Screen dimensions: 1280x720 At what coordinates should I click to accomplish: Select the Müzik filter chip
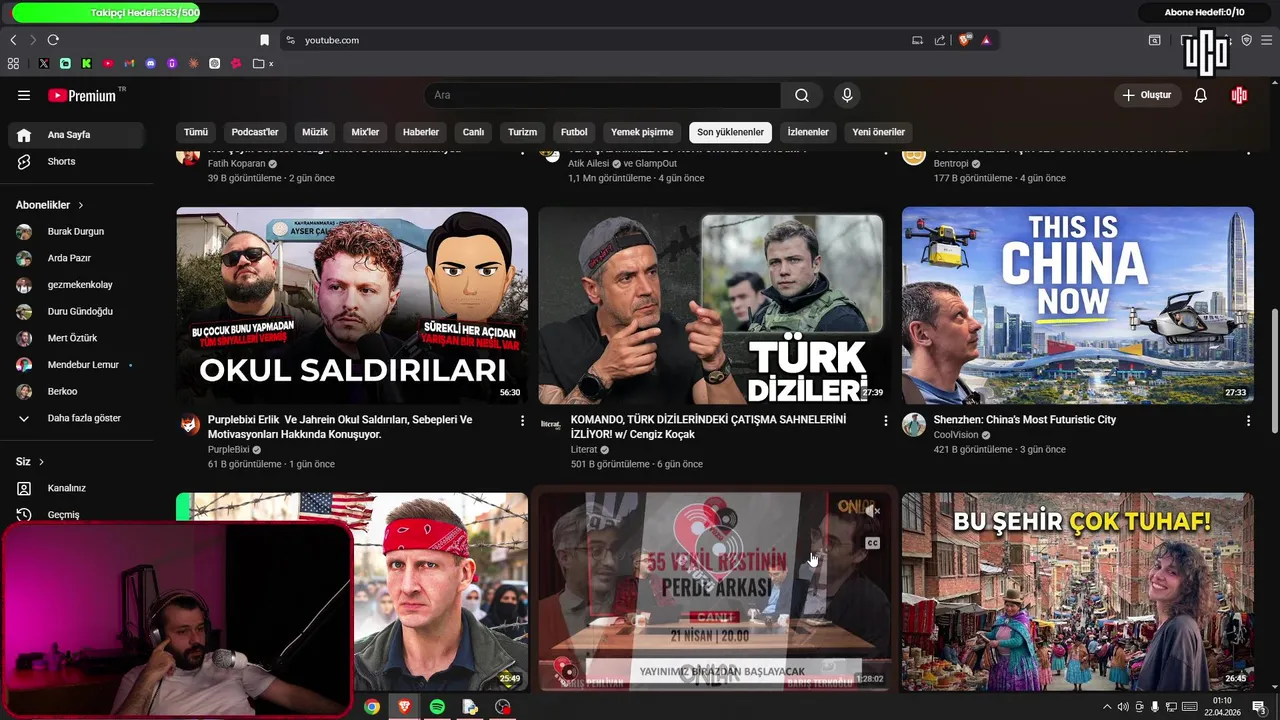[x=315, y=132]
